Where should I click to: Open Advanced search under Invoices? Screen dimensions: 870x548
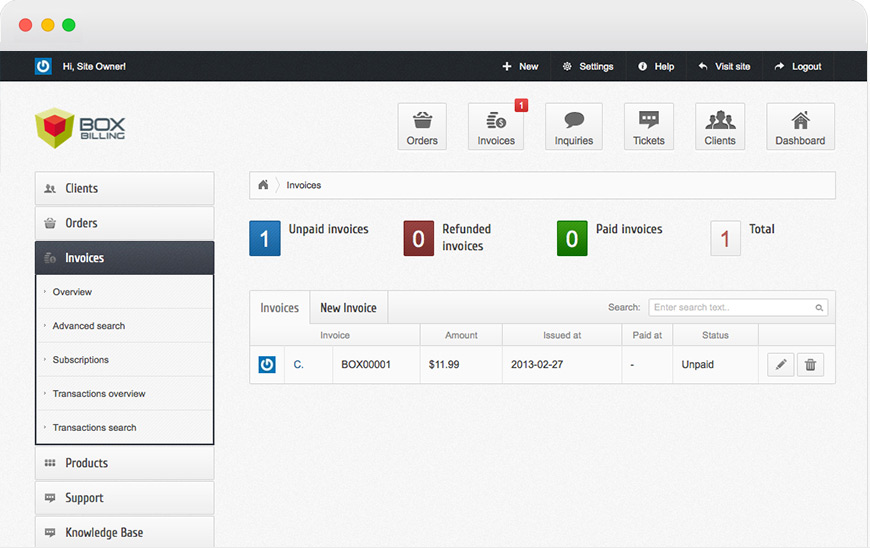click(x=124, y=326)
